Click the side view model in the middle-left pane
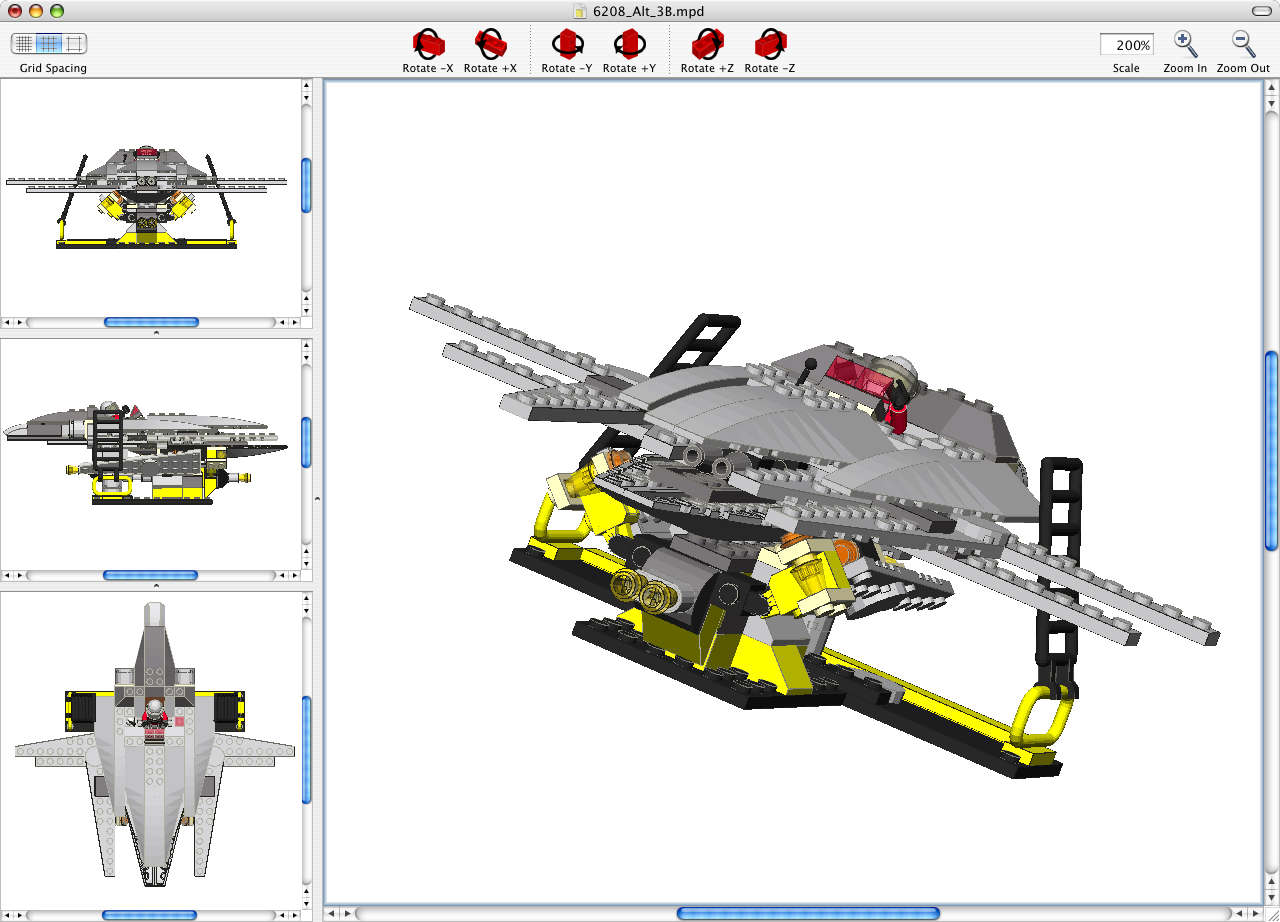The height and width of the screenshot is (922, 1280). pos(146,453)
